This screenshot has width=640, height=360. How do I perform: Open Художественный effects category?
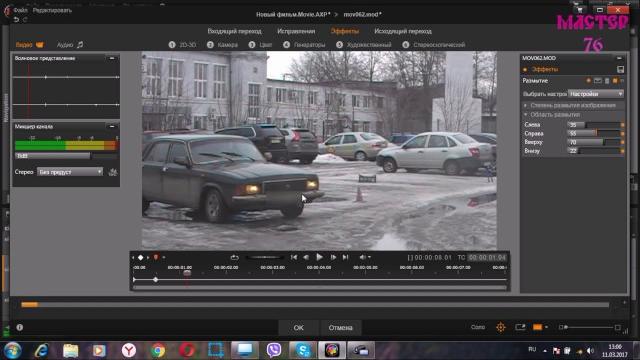pyautogui.click(x=364, y=44)
